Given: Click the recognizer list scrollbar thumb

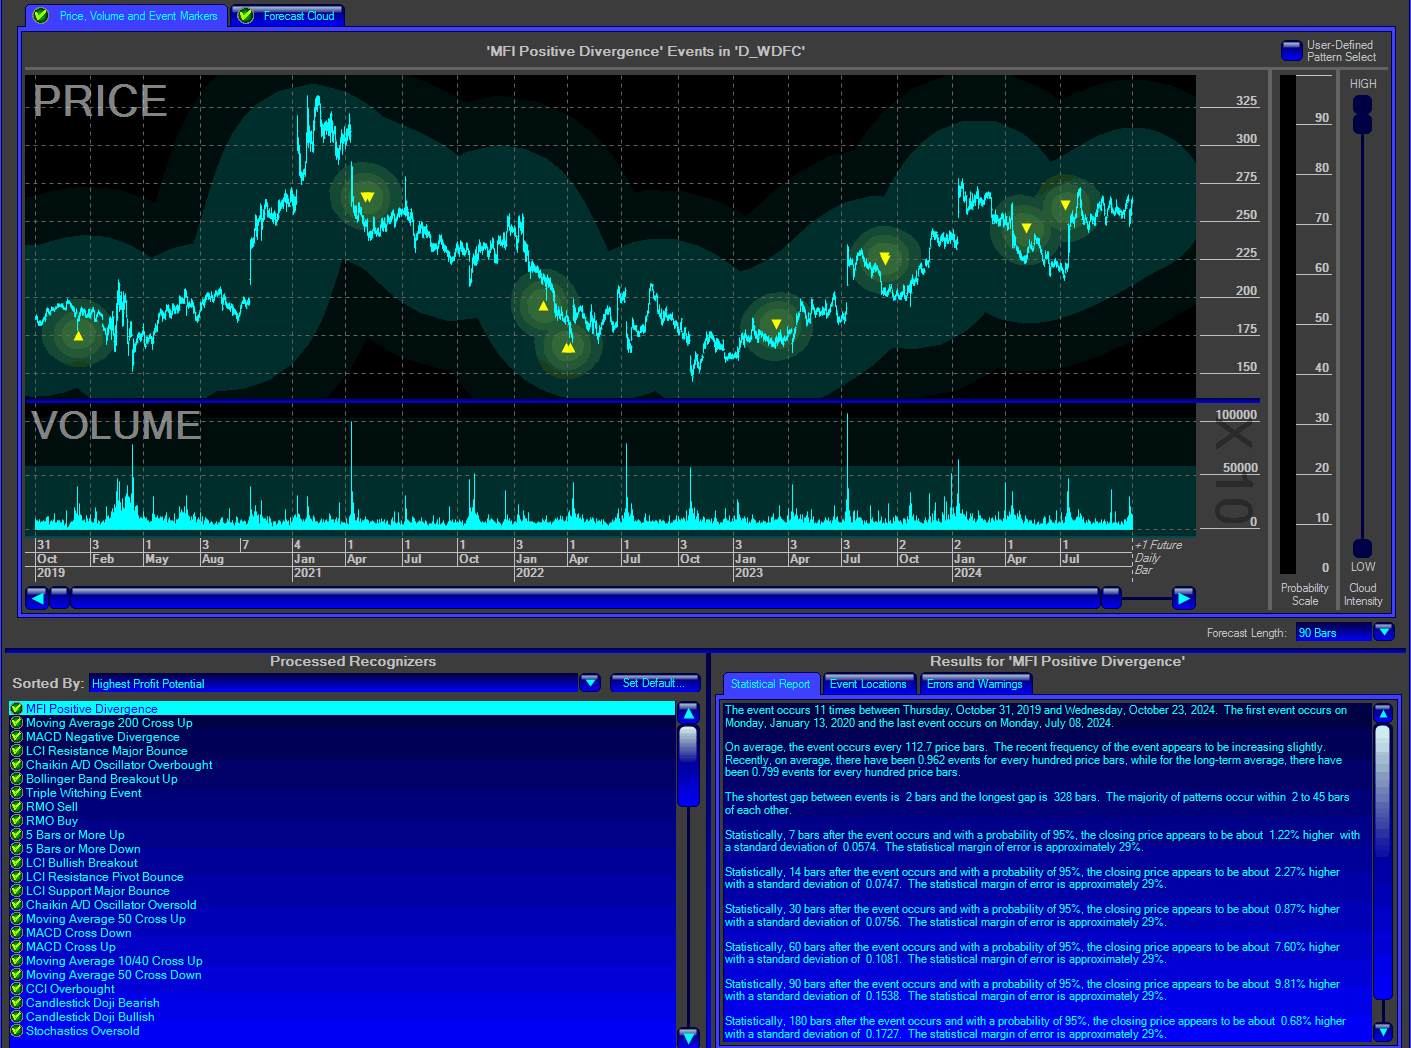Looking at the screenshot, I should 688,765.
